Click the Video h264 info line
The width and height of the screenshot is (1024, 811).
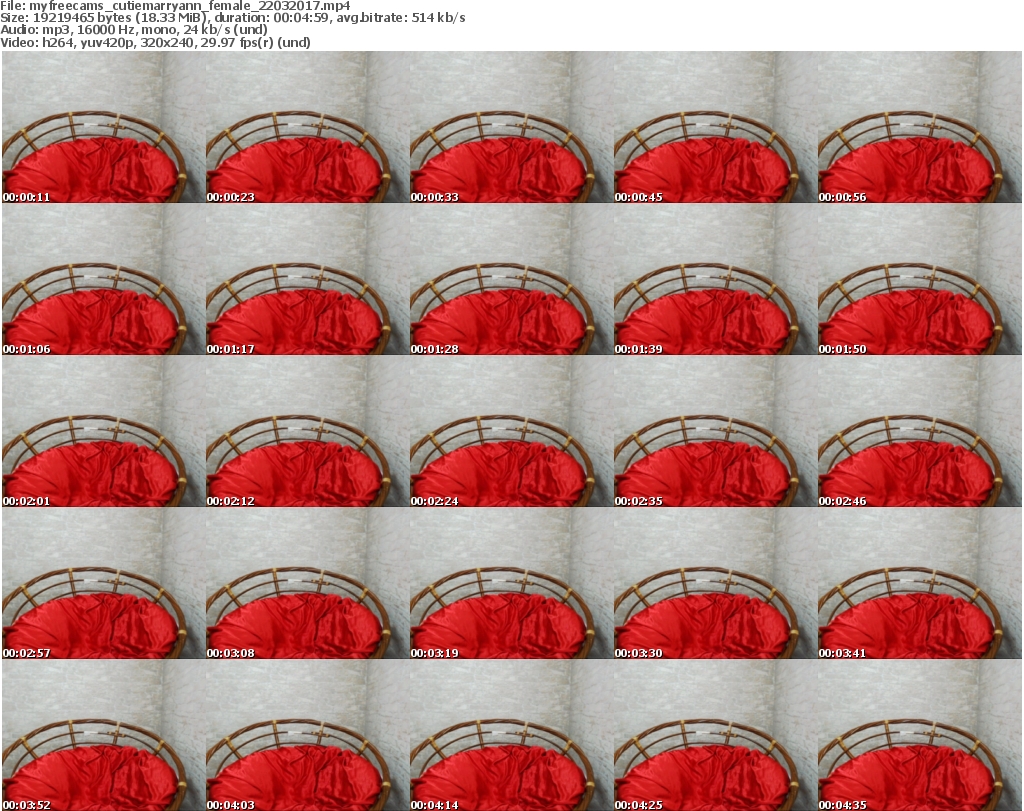coord(155,42)
